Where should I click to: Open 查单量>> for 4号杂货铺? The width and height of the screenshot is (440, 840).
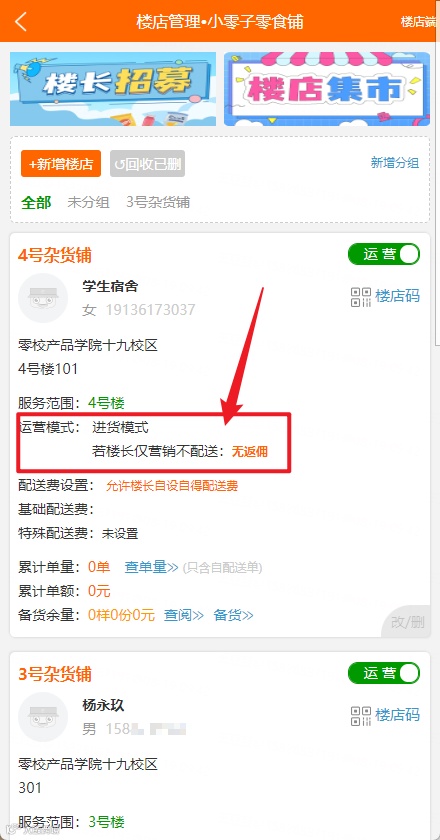pyautogui.click(x=151, y=567)
